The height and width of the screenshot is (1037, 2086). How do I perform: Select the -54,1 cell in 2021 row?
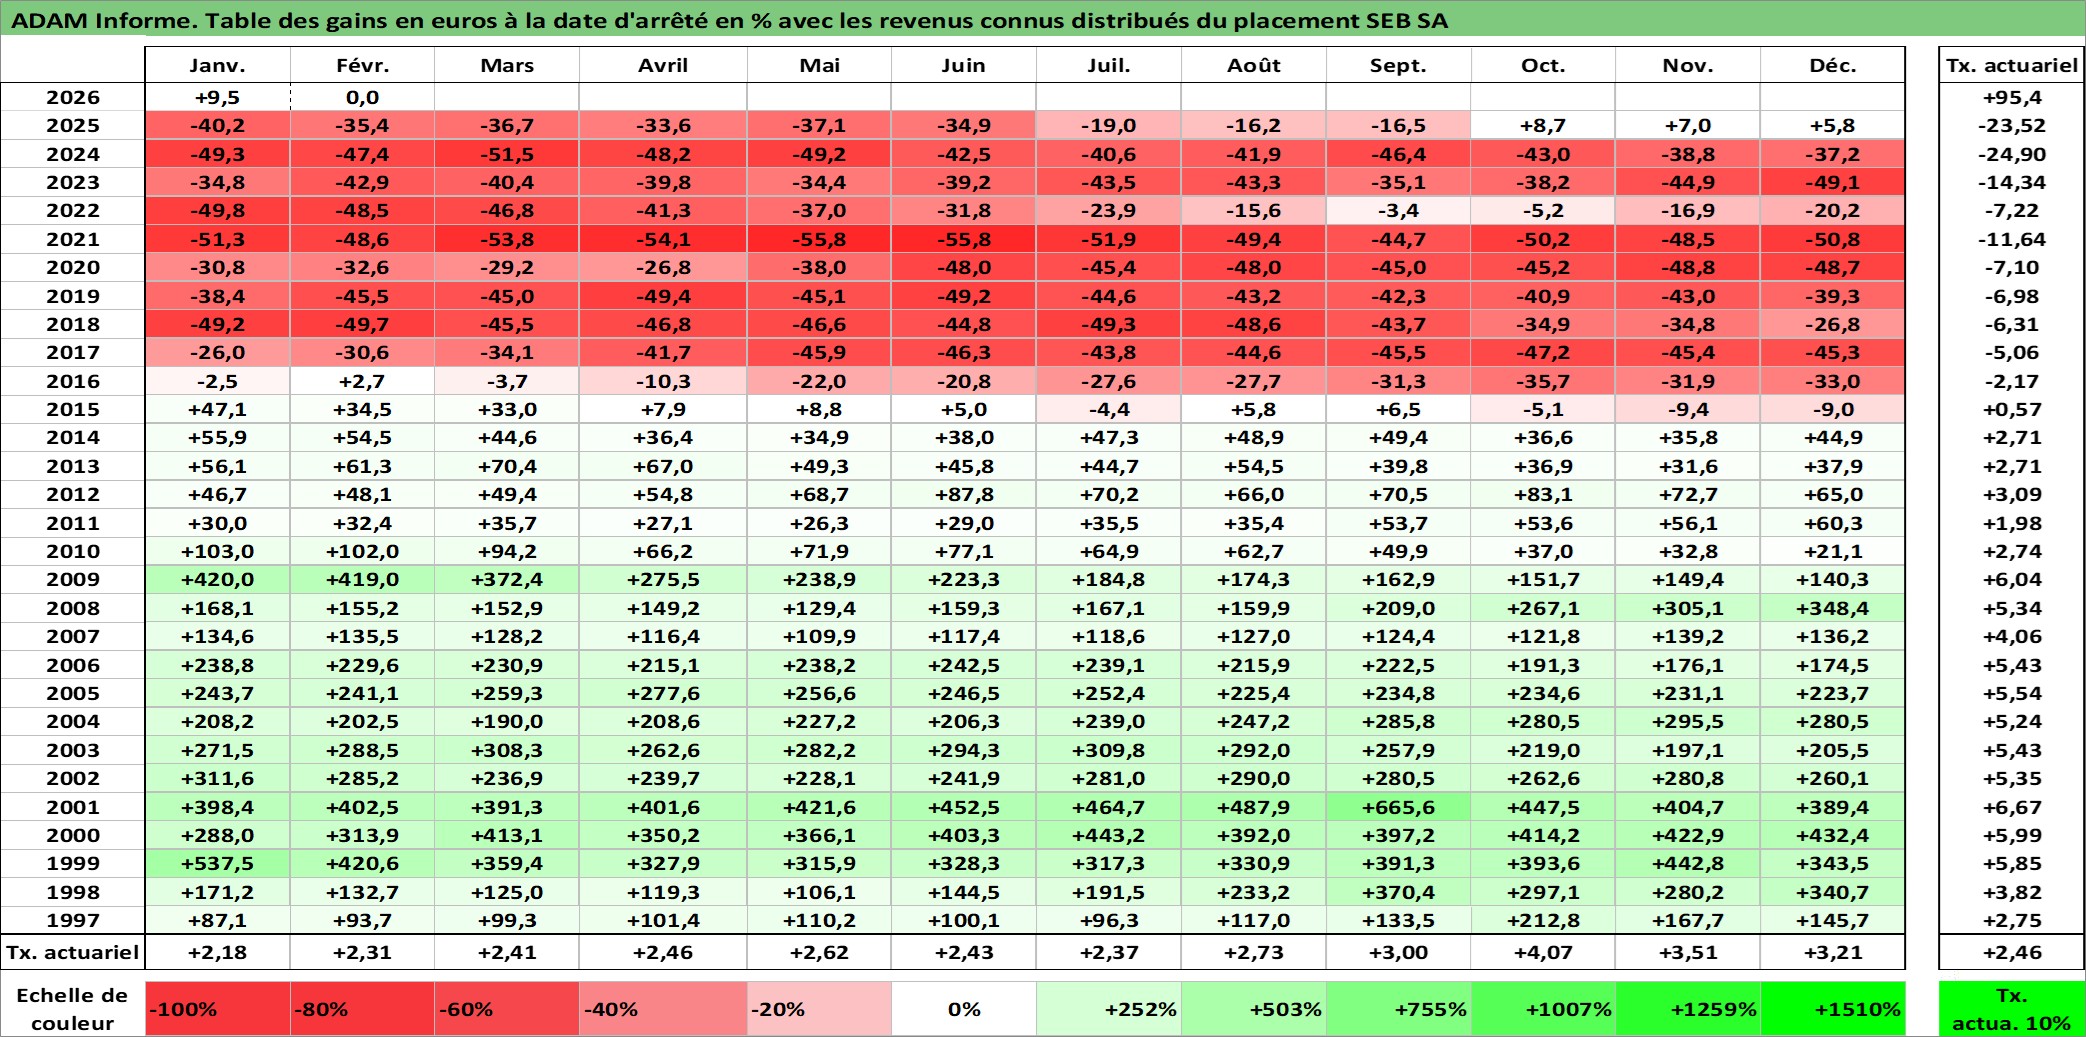pos(663,239)
